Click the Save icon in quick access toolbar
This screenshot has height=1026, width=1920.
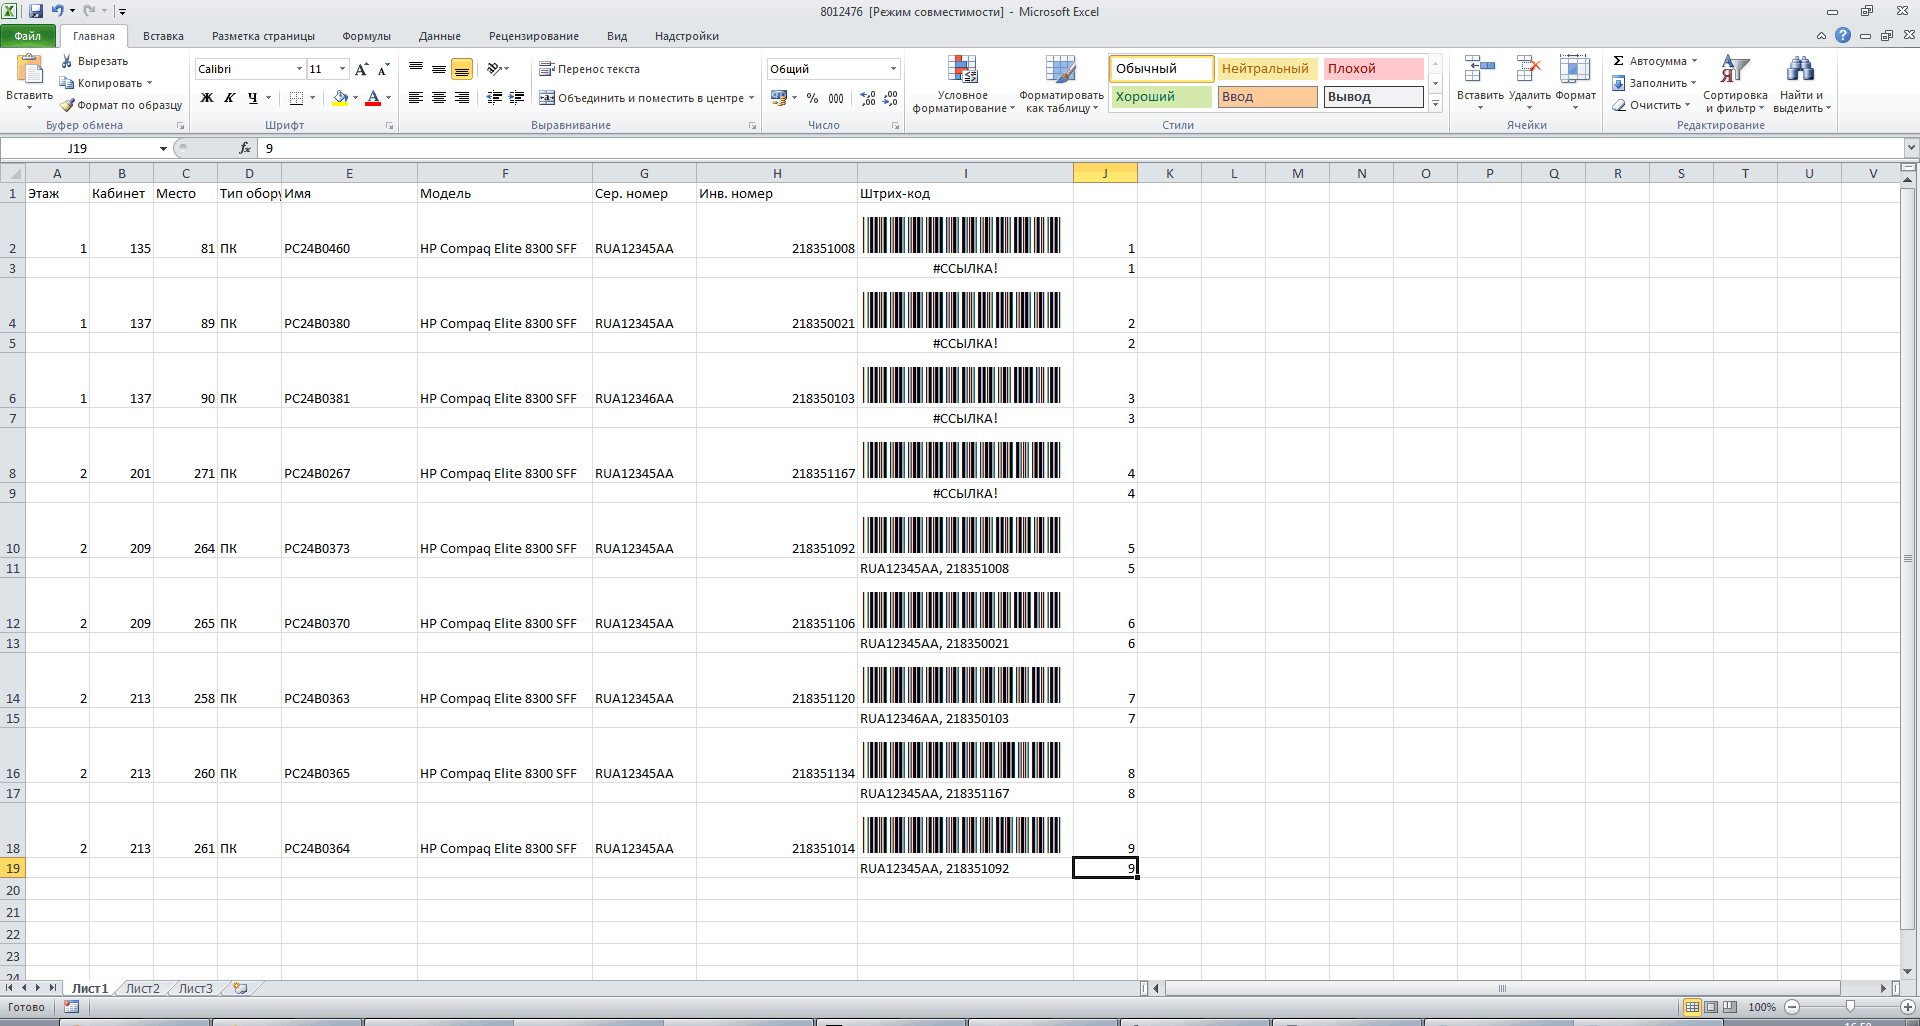click(x=36, y=11)
